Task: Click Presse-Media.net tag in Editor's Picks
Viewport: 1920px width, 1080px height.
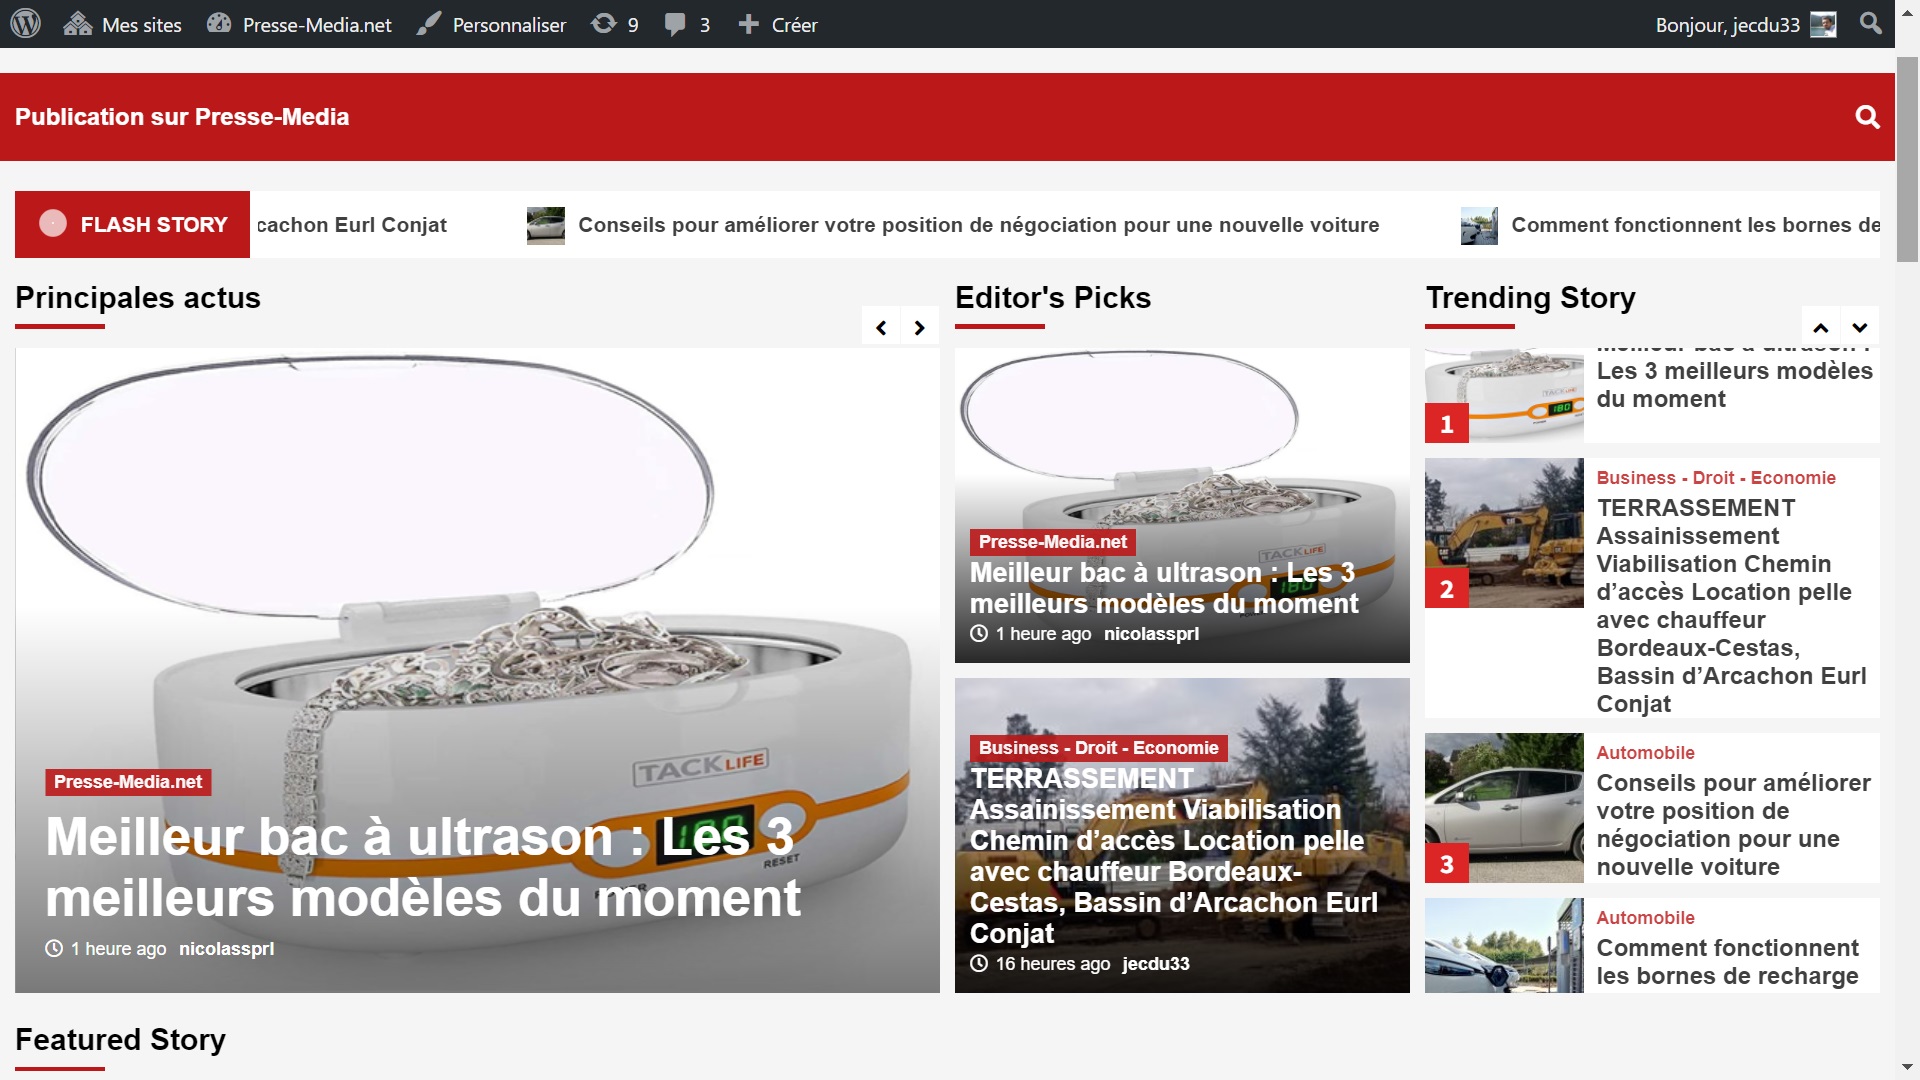Action: click(1053, 542)
